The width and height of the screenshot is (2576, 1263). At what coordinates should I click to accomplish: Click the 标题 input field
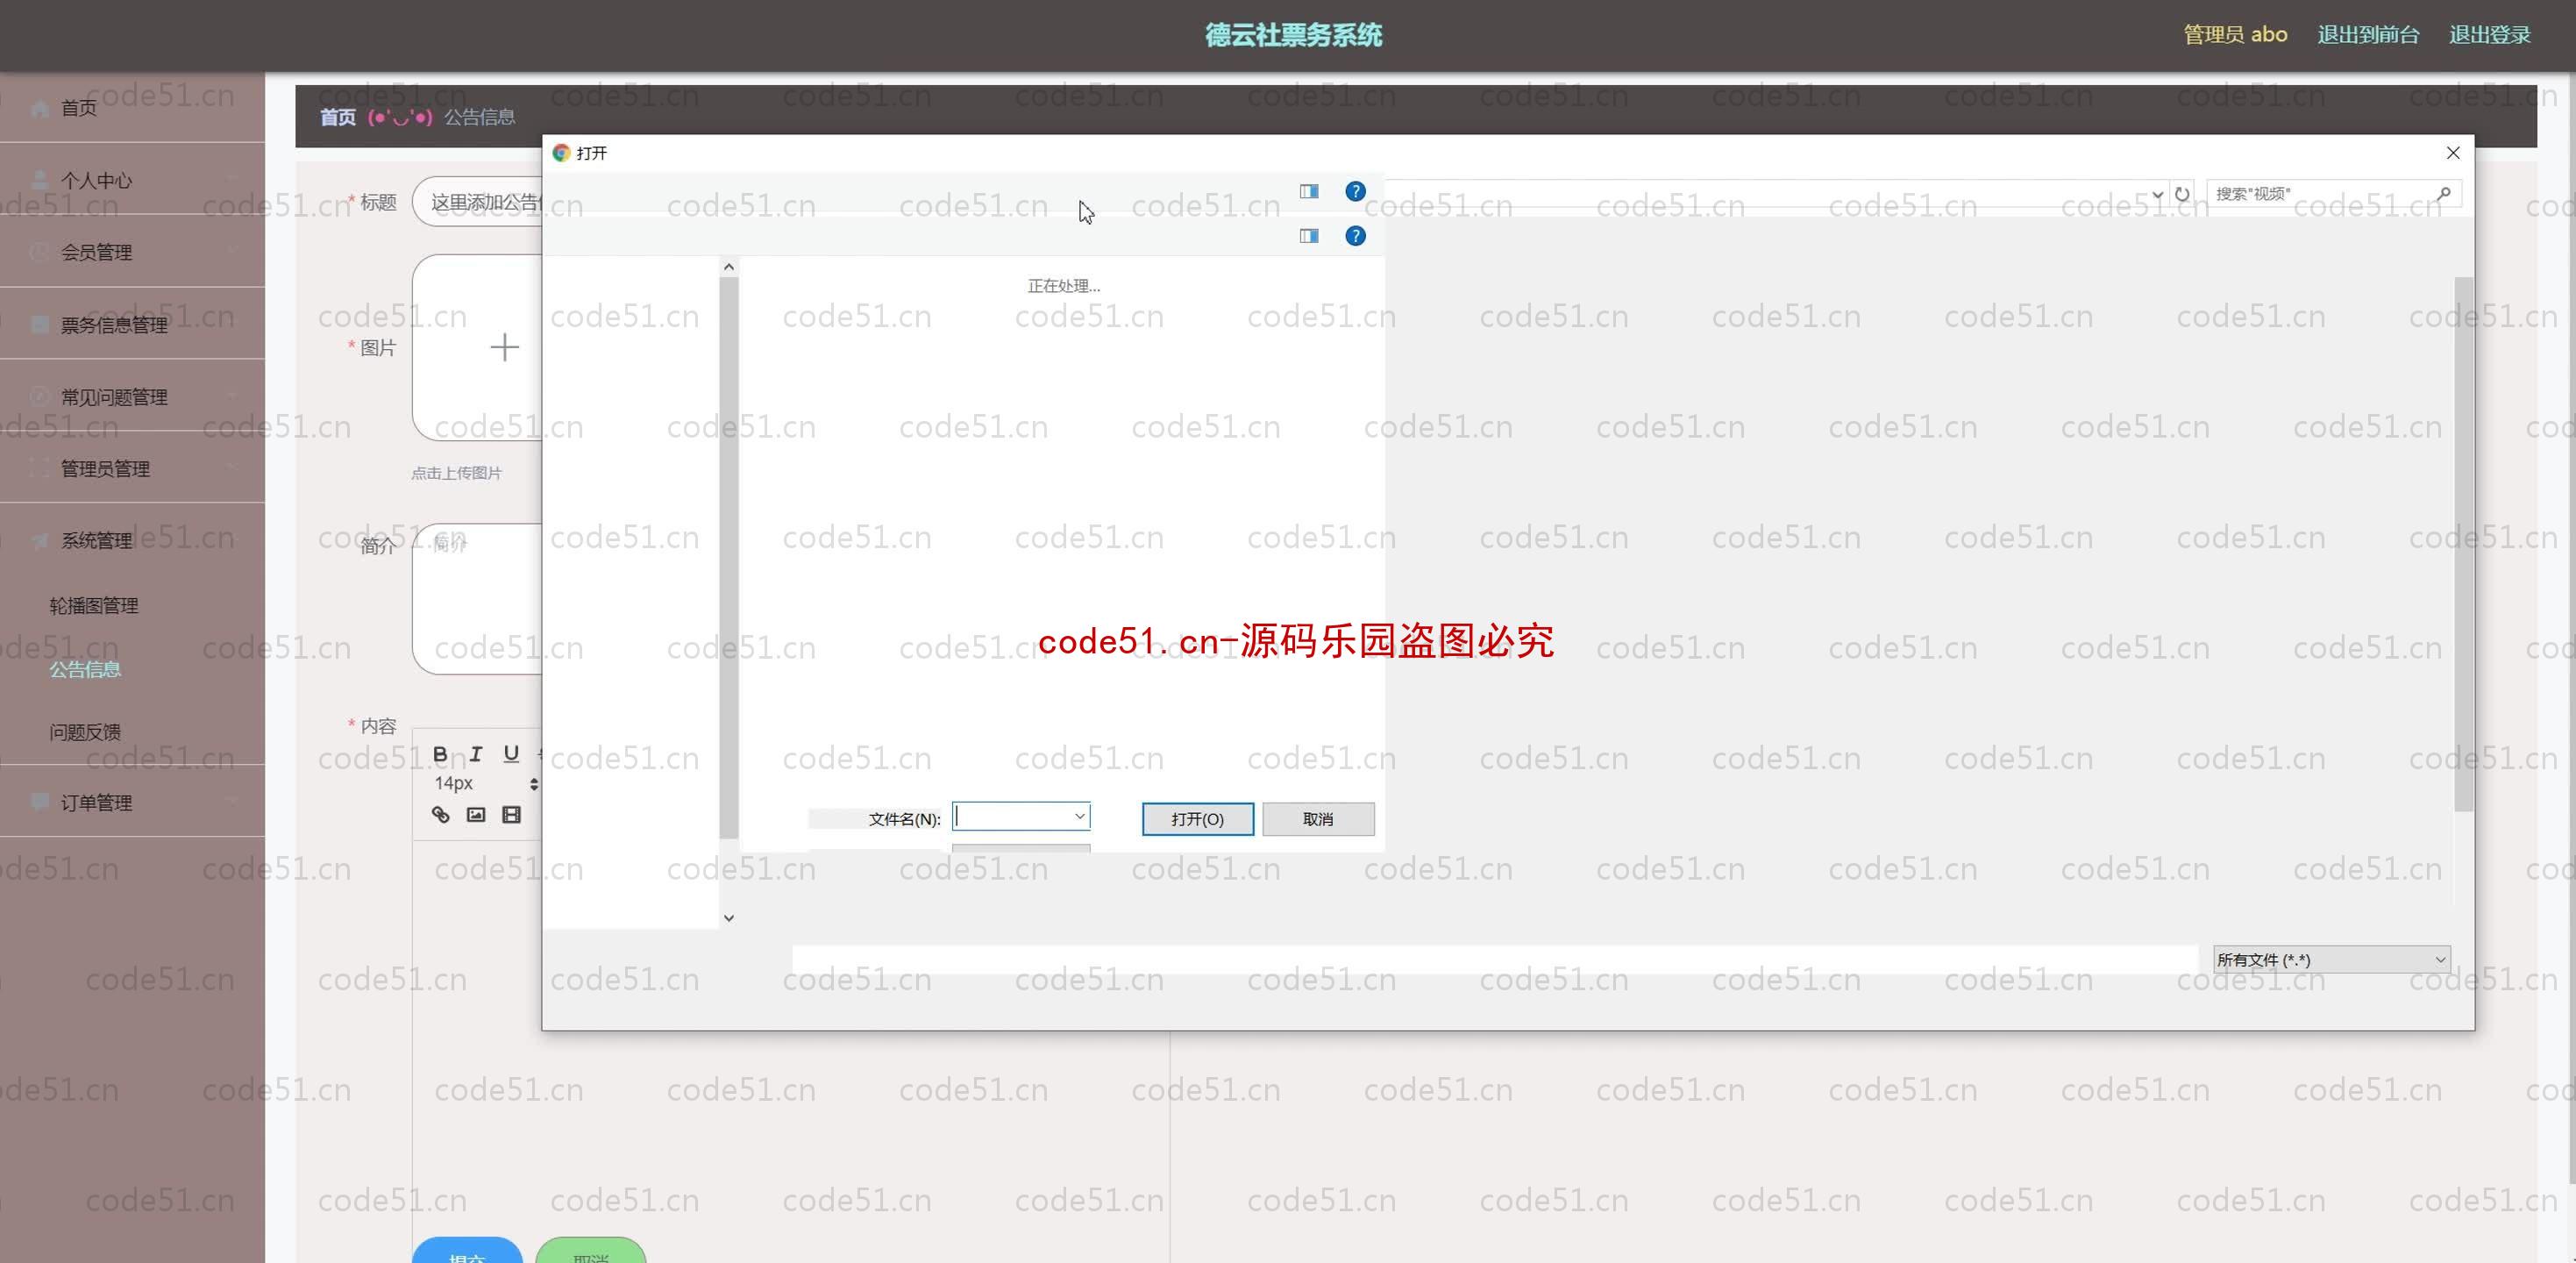[x=477, y=202]
